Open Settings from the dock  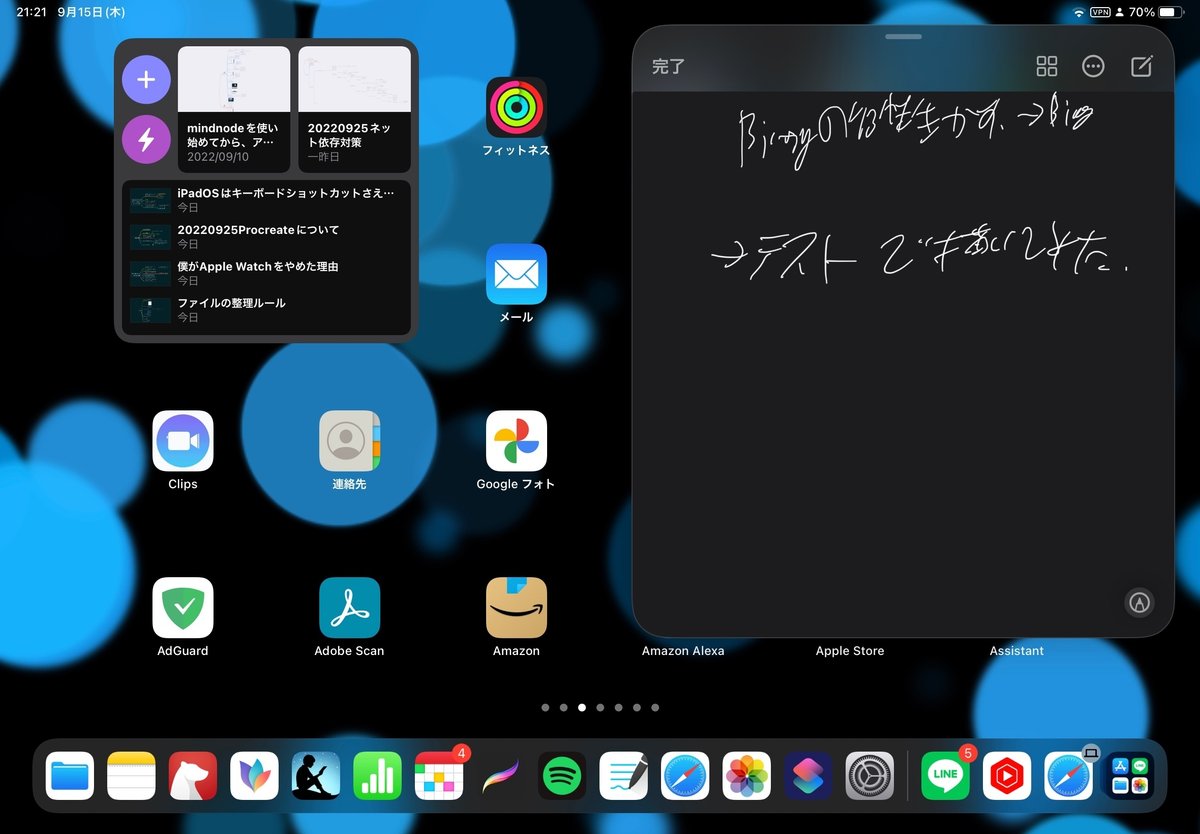click(870, 776)
